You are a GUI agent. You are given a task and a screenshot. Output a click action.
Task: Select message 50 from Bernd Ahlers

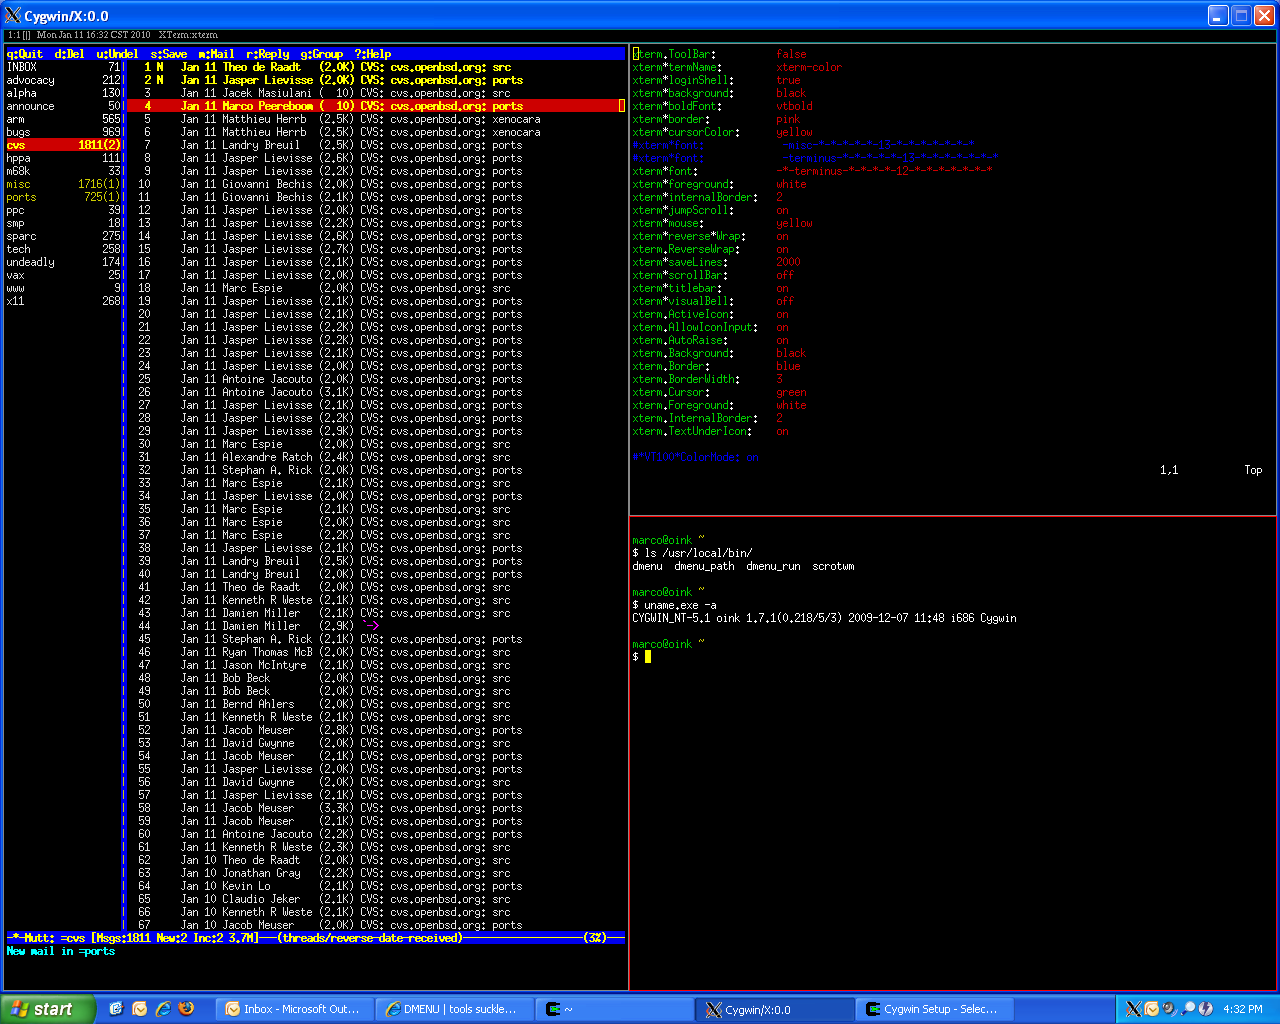point(376,704)
